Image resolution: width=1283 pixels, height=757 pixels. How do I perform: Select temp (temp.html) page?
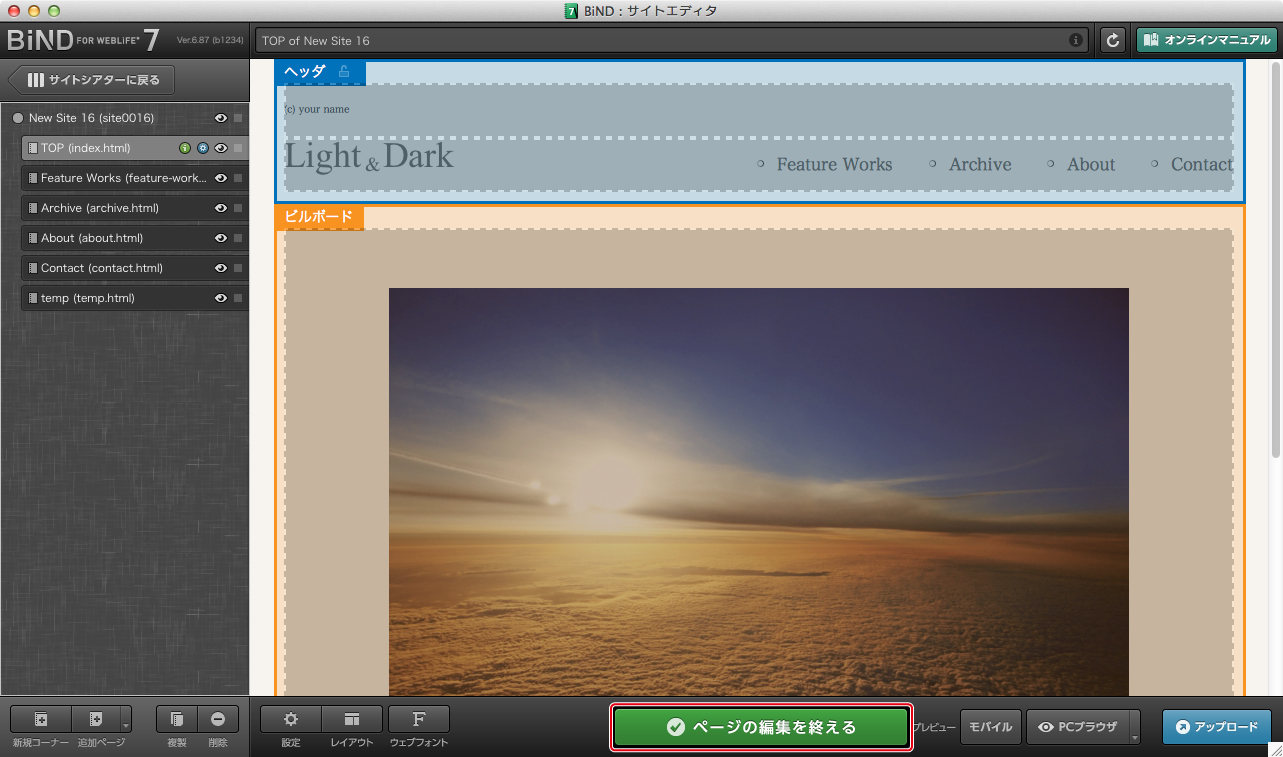point(135,298)
